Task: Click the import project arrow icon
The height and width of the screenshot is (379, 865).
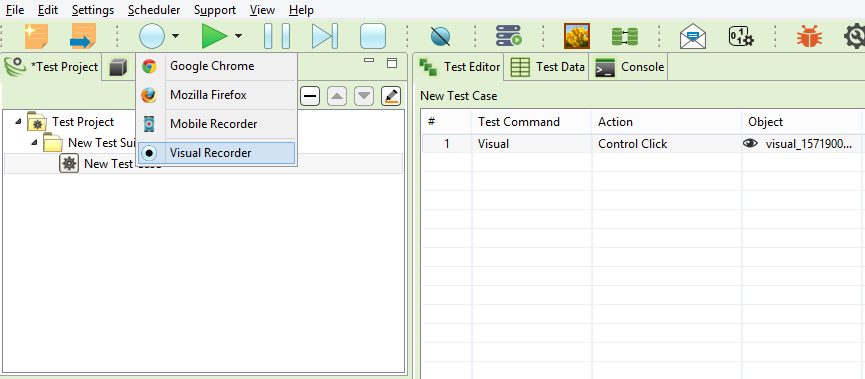Action: click(83, 36)
